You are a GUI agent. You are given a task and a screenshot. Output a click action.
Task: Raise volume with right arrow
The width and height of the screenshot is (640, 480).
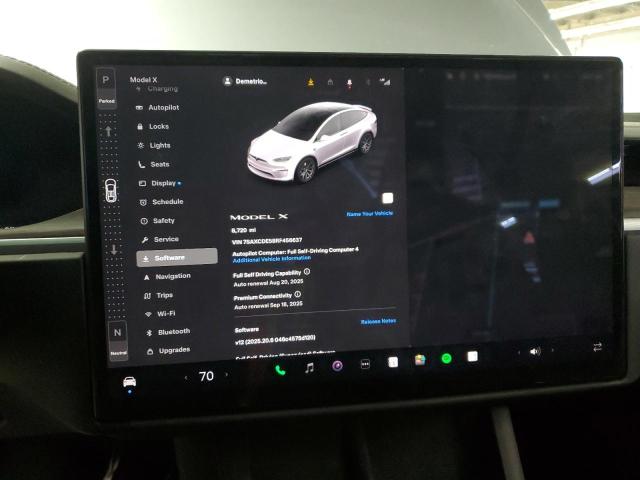pos(553,350)
